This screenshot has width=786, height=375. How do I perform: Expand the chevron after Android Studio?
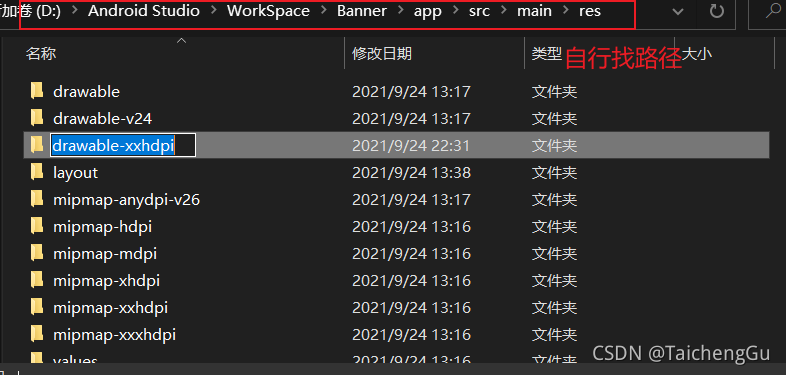(213, 11)
